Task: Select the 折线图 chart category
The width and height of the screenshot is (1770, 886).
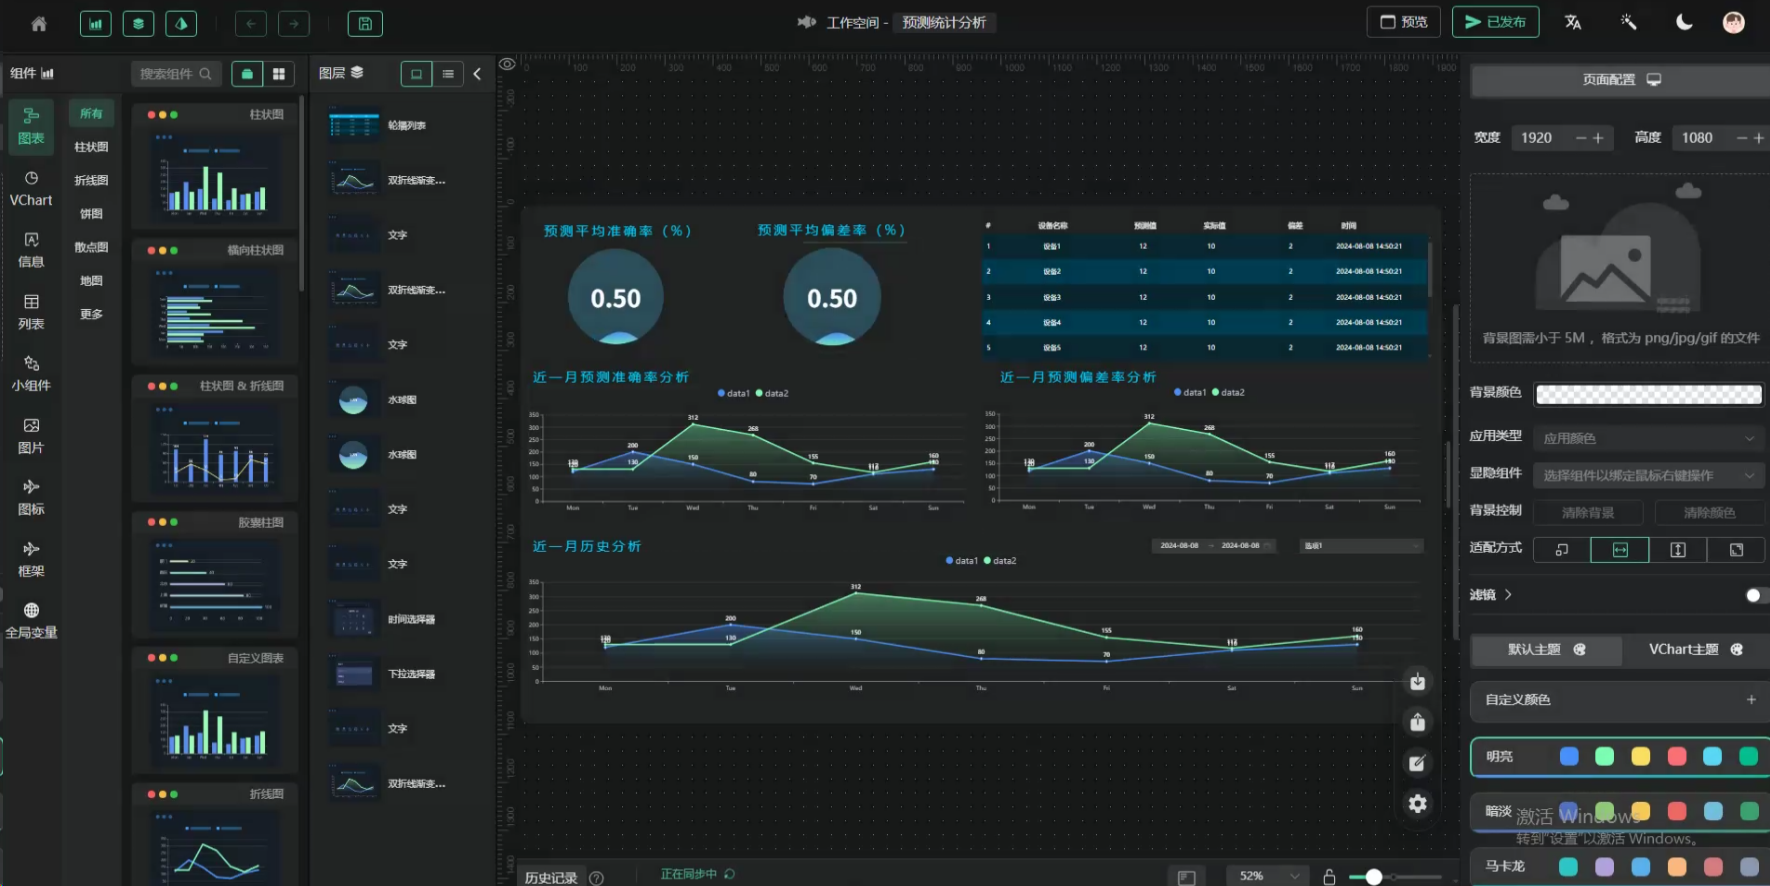Action: tap(91, 180)
